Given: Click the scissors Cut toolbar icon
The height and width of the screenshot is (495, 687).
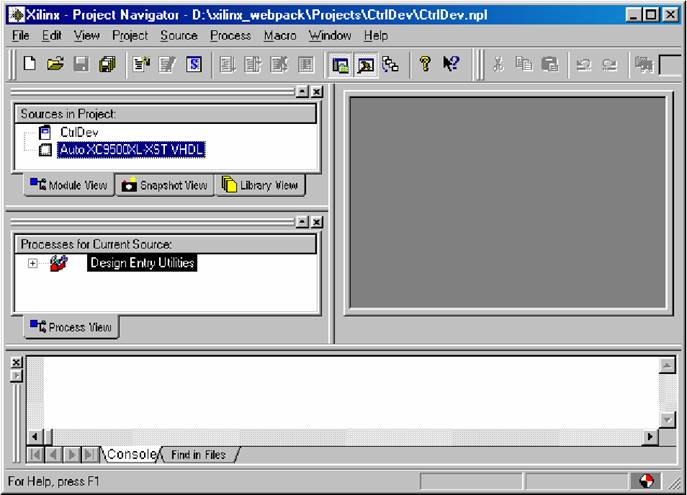Looking at the screenshot, I should (498, 64).
